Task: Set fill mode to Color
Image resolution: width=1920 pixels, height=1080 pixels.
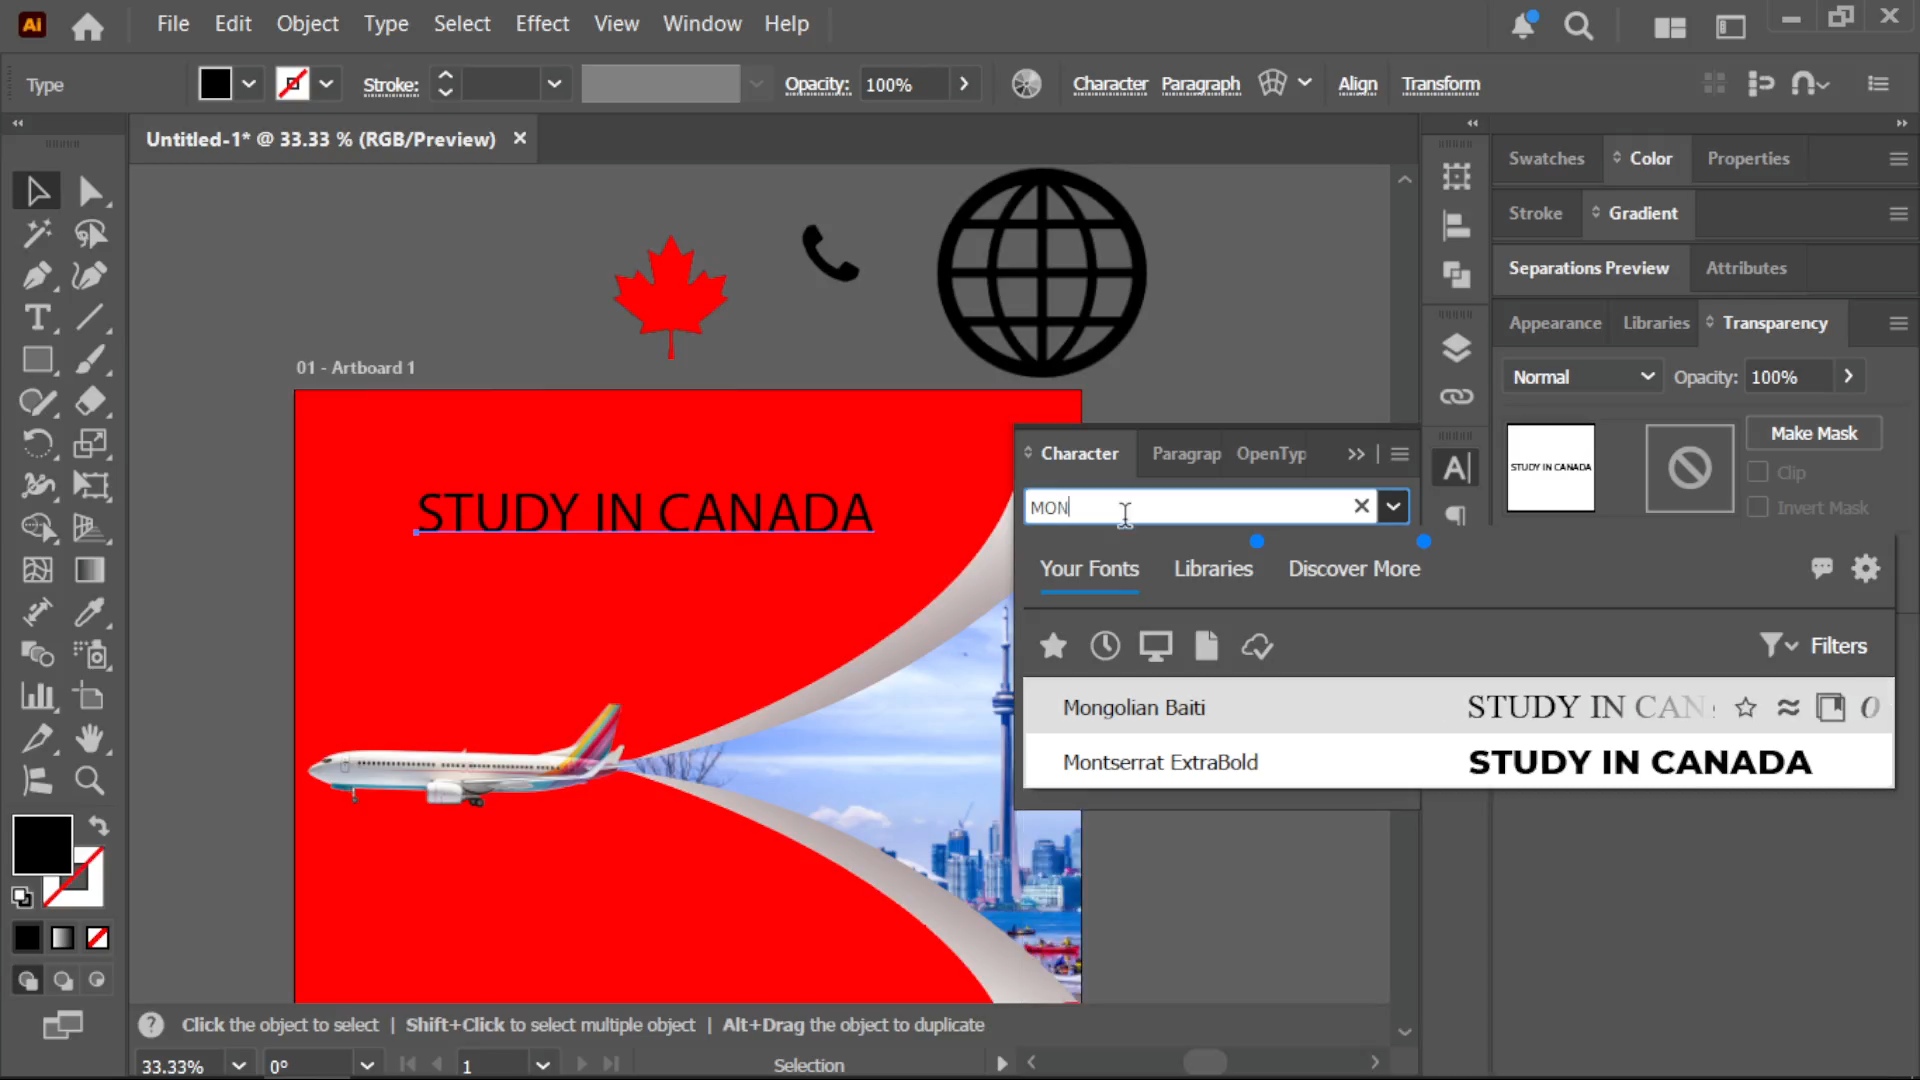Action: (27, 938)
